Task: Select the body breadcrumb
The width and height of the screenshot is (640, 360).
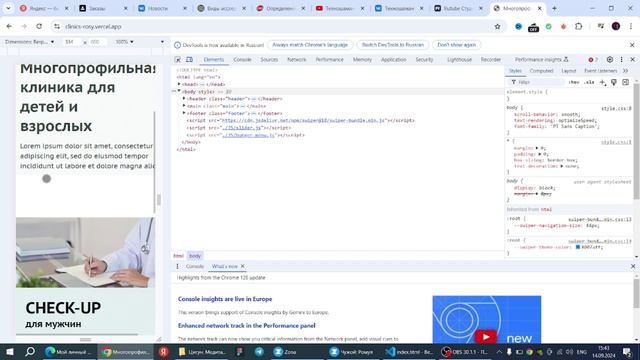Action: (x=195, y=256)
